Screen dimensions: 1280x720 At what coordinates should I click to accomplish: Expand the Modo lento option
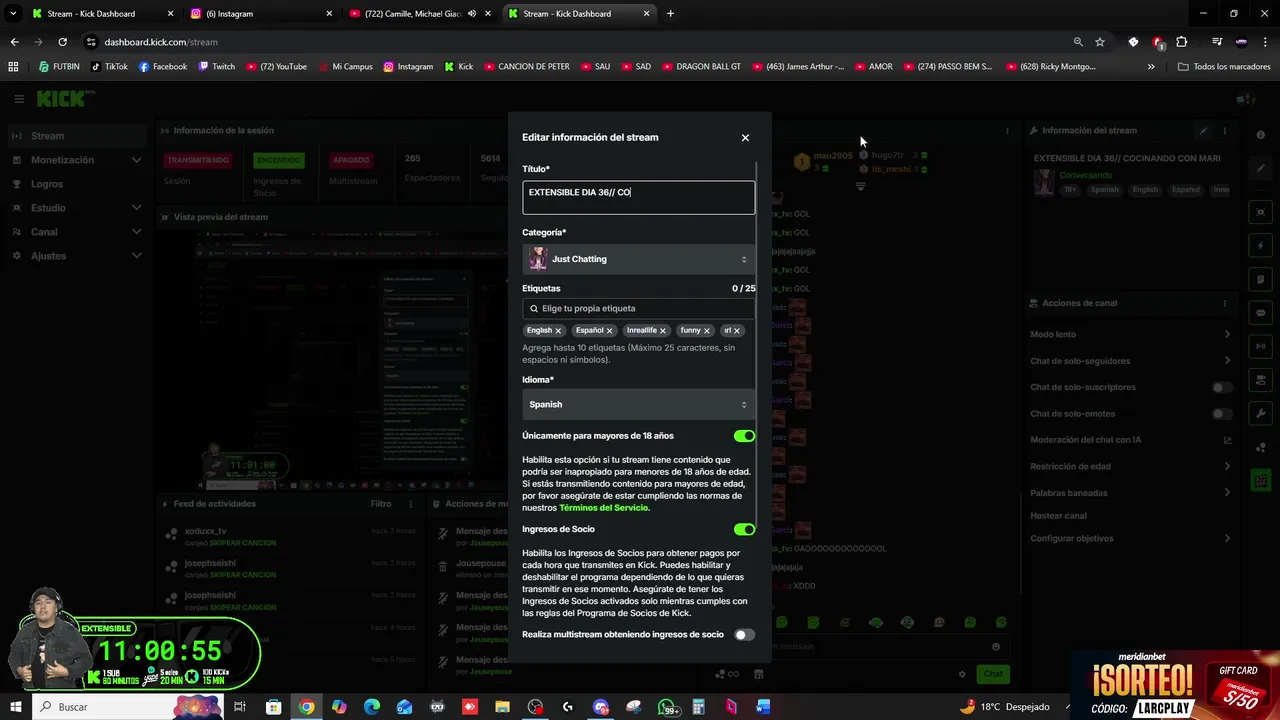pyautogui.click(x=1131, y=334)
